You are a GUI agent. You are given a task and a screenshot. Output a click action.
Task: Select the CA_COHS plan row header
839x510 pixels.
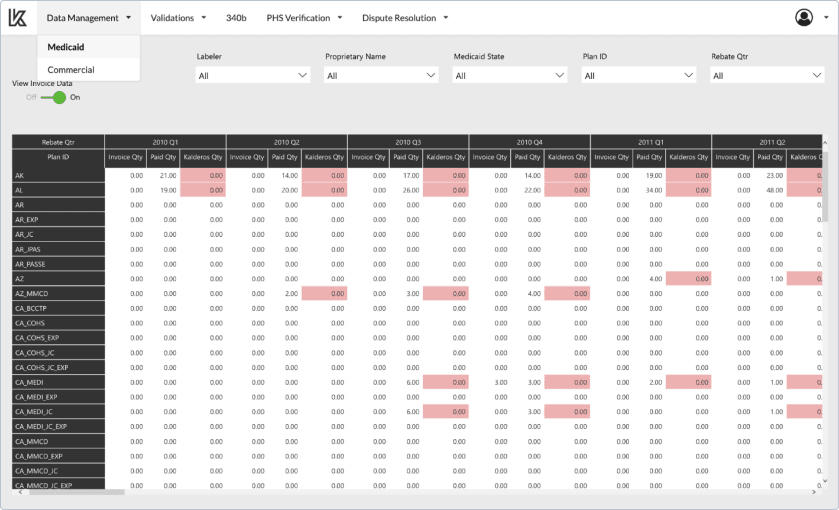click(x=58, y=323)
